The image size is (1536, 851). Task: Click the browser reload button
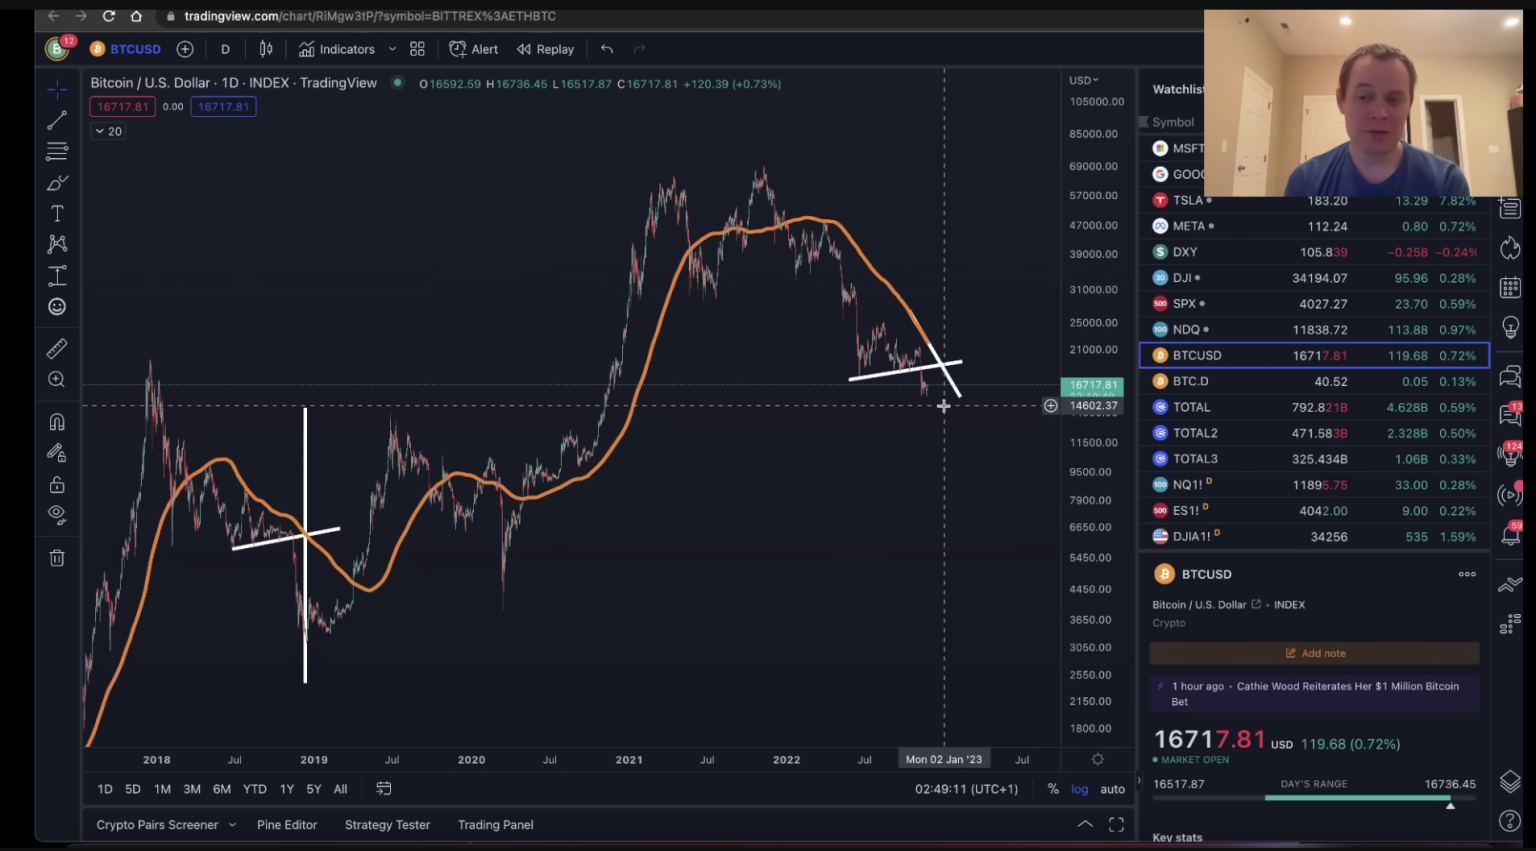coord(108,16)
